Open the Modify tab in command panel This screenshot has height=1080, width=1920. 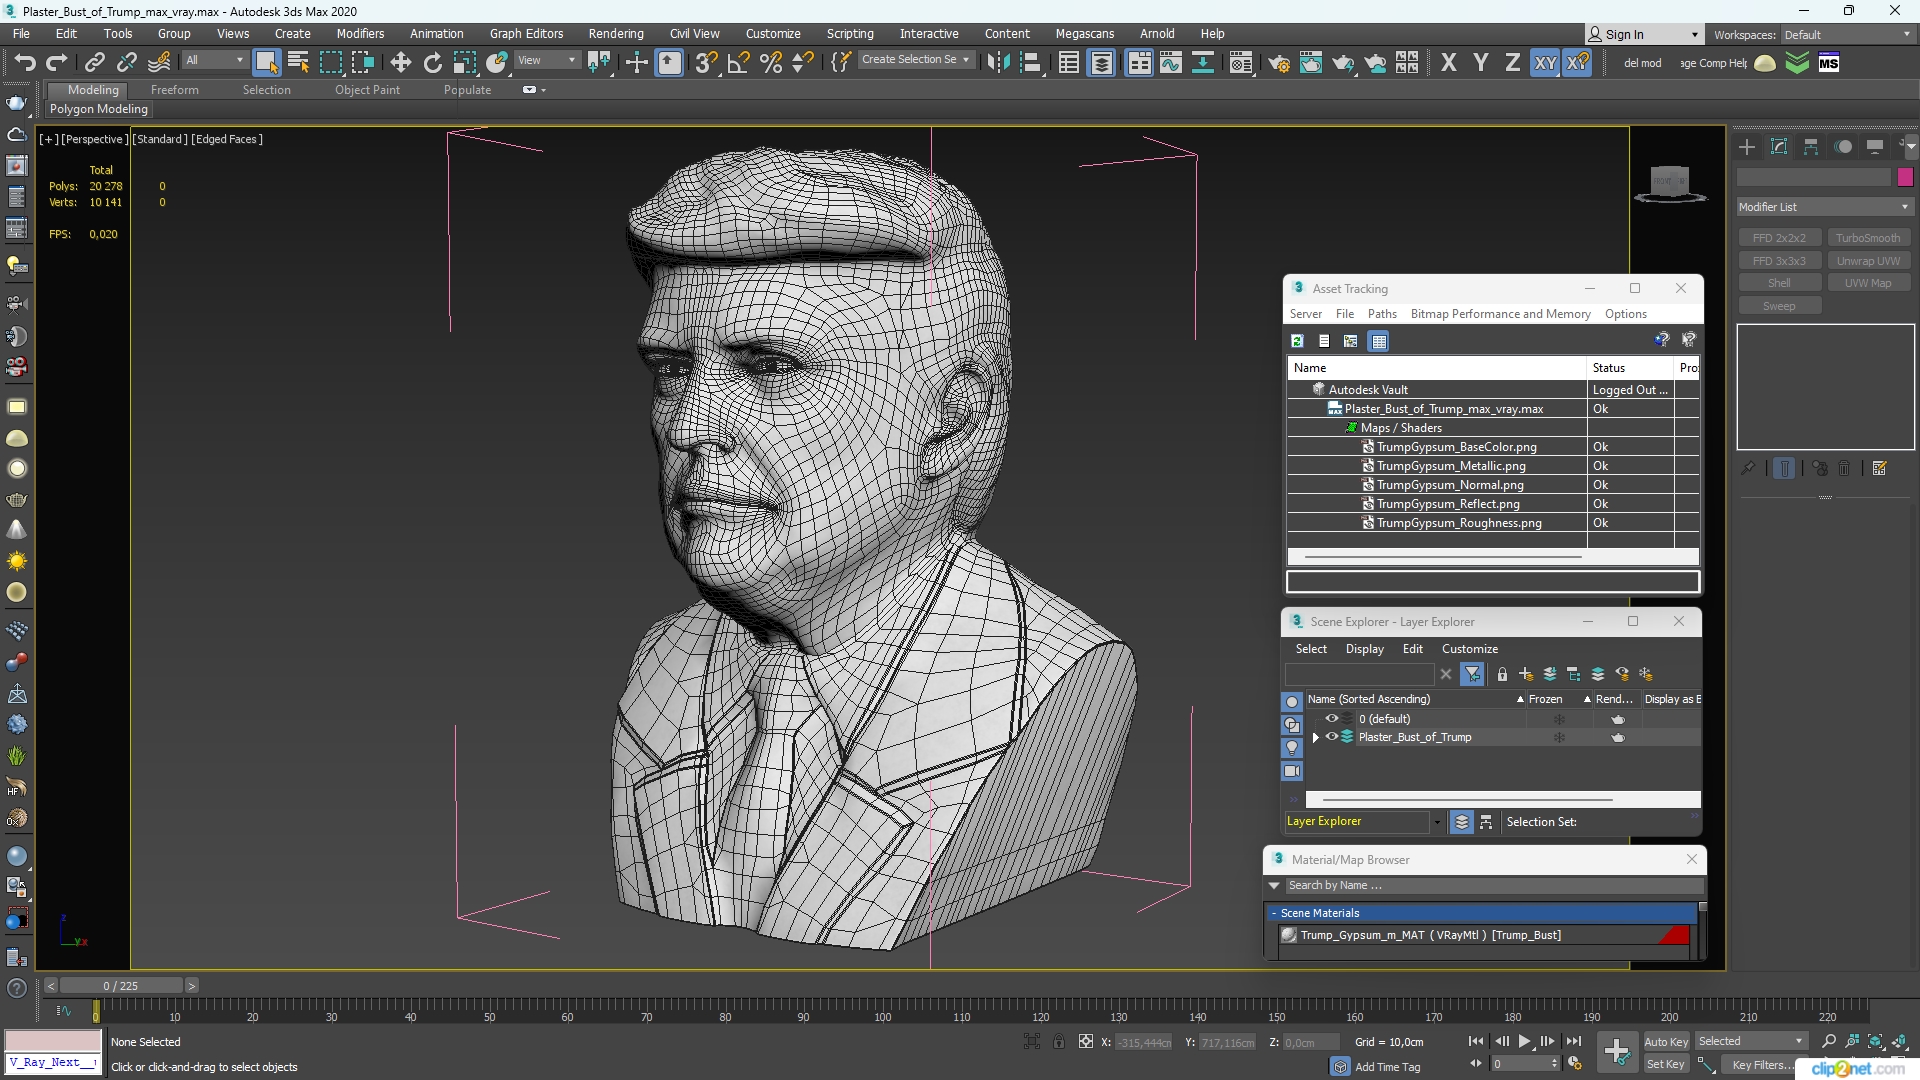1779,147
